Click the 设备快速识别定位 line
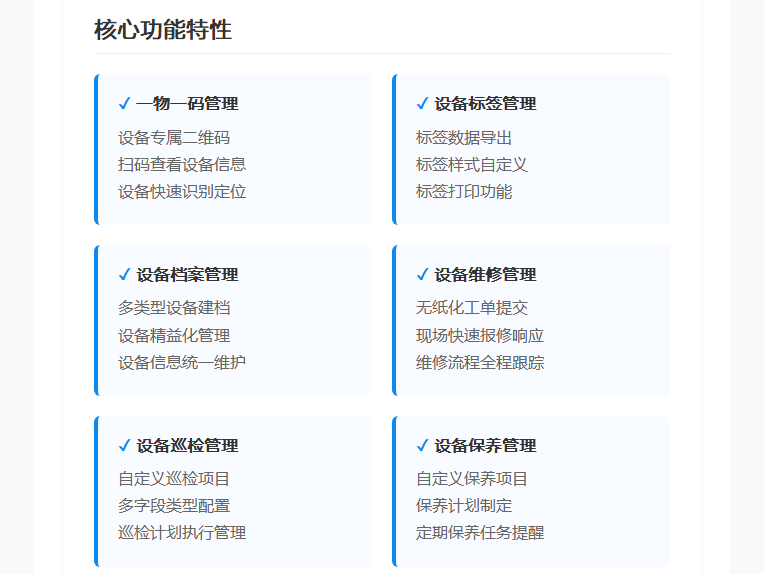 [182, 191]
